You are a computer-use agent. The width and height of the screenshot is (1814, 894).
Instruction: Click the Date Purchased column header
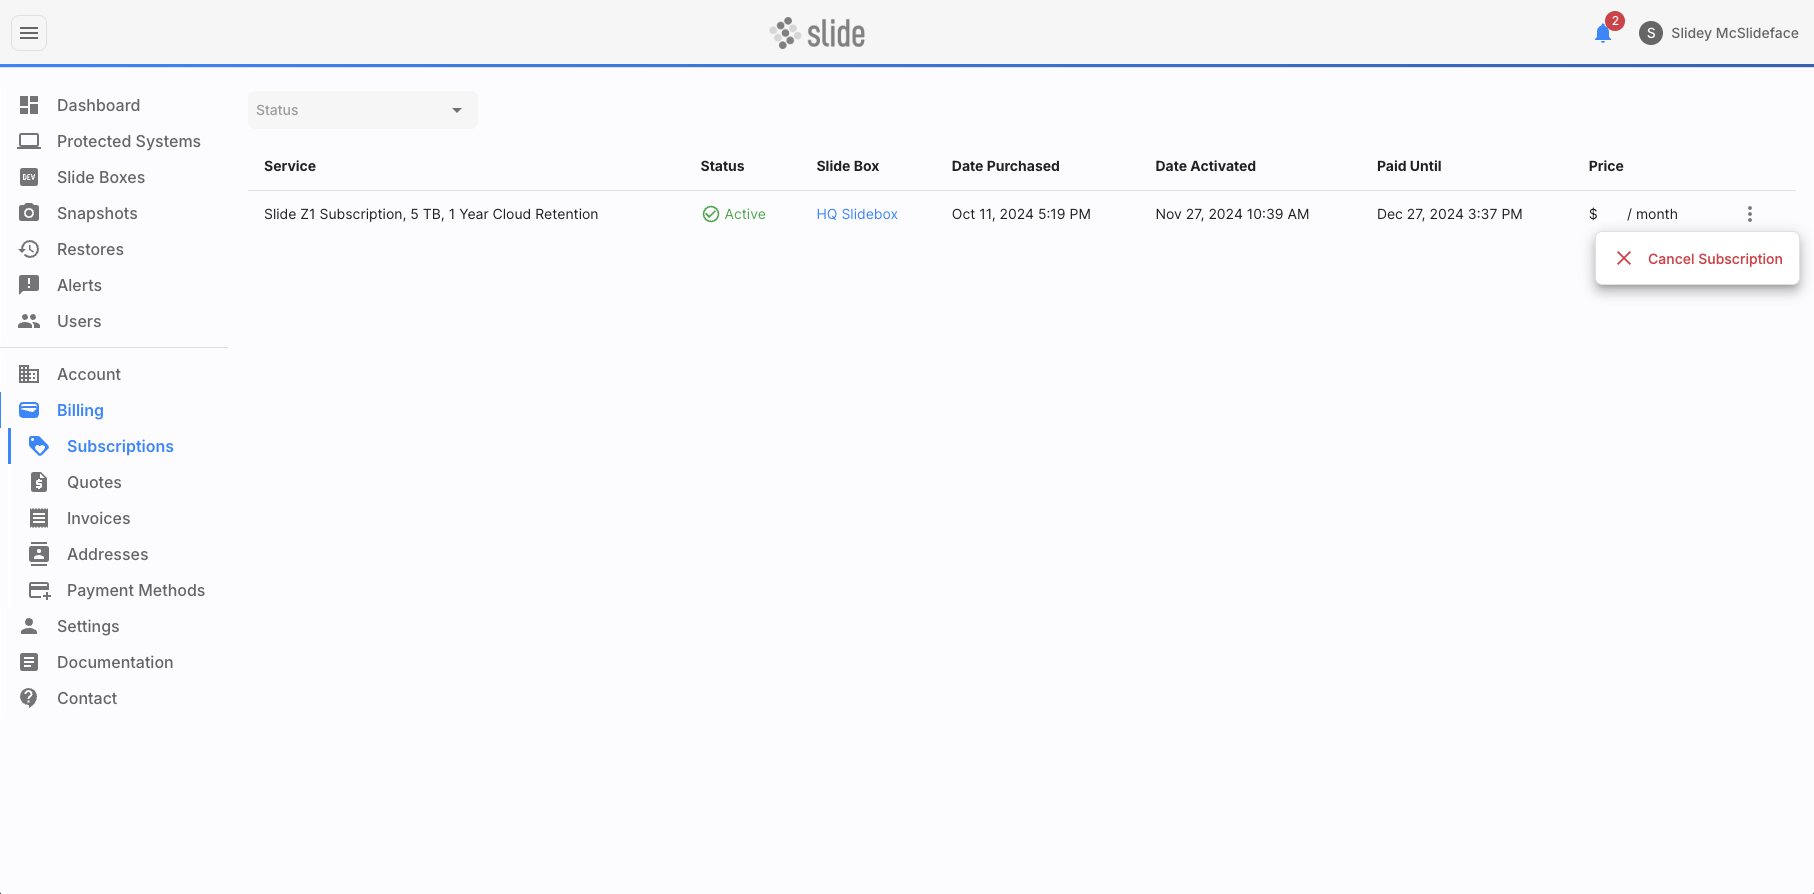(1005, 166)
